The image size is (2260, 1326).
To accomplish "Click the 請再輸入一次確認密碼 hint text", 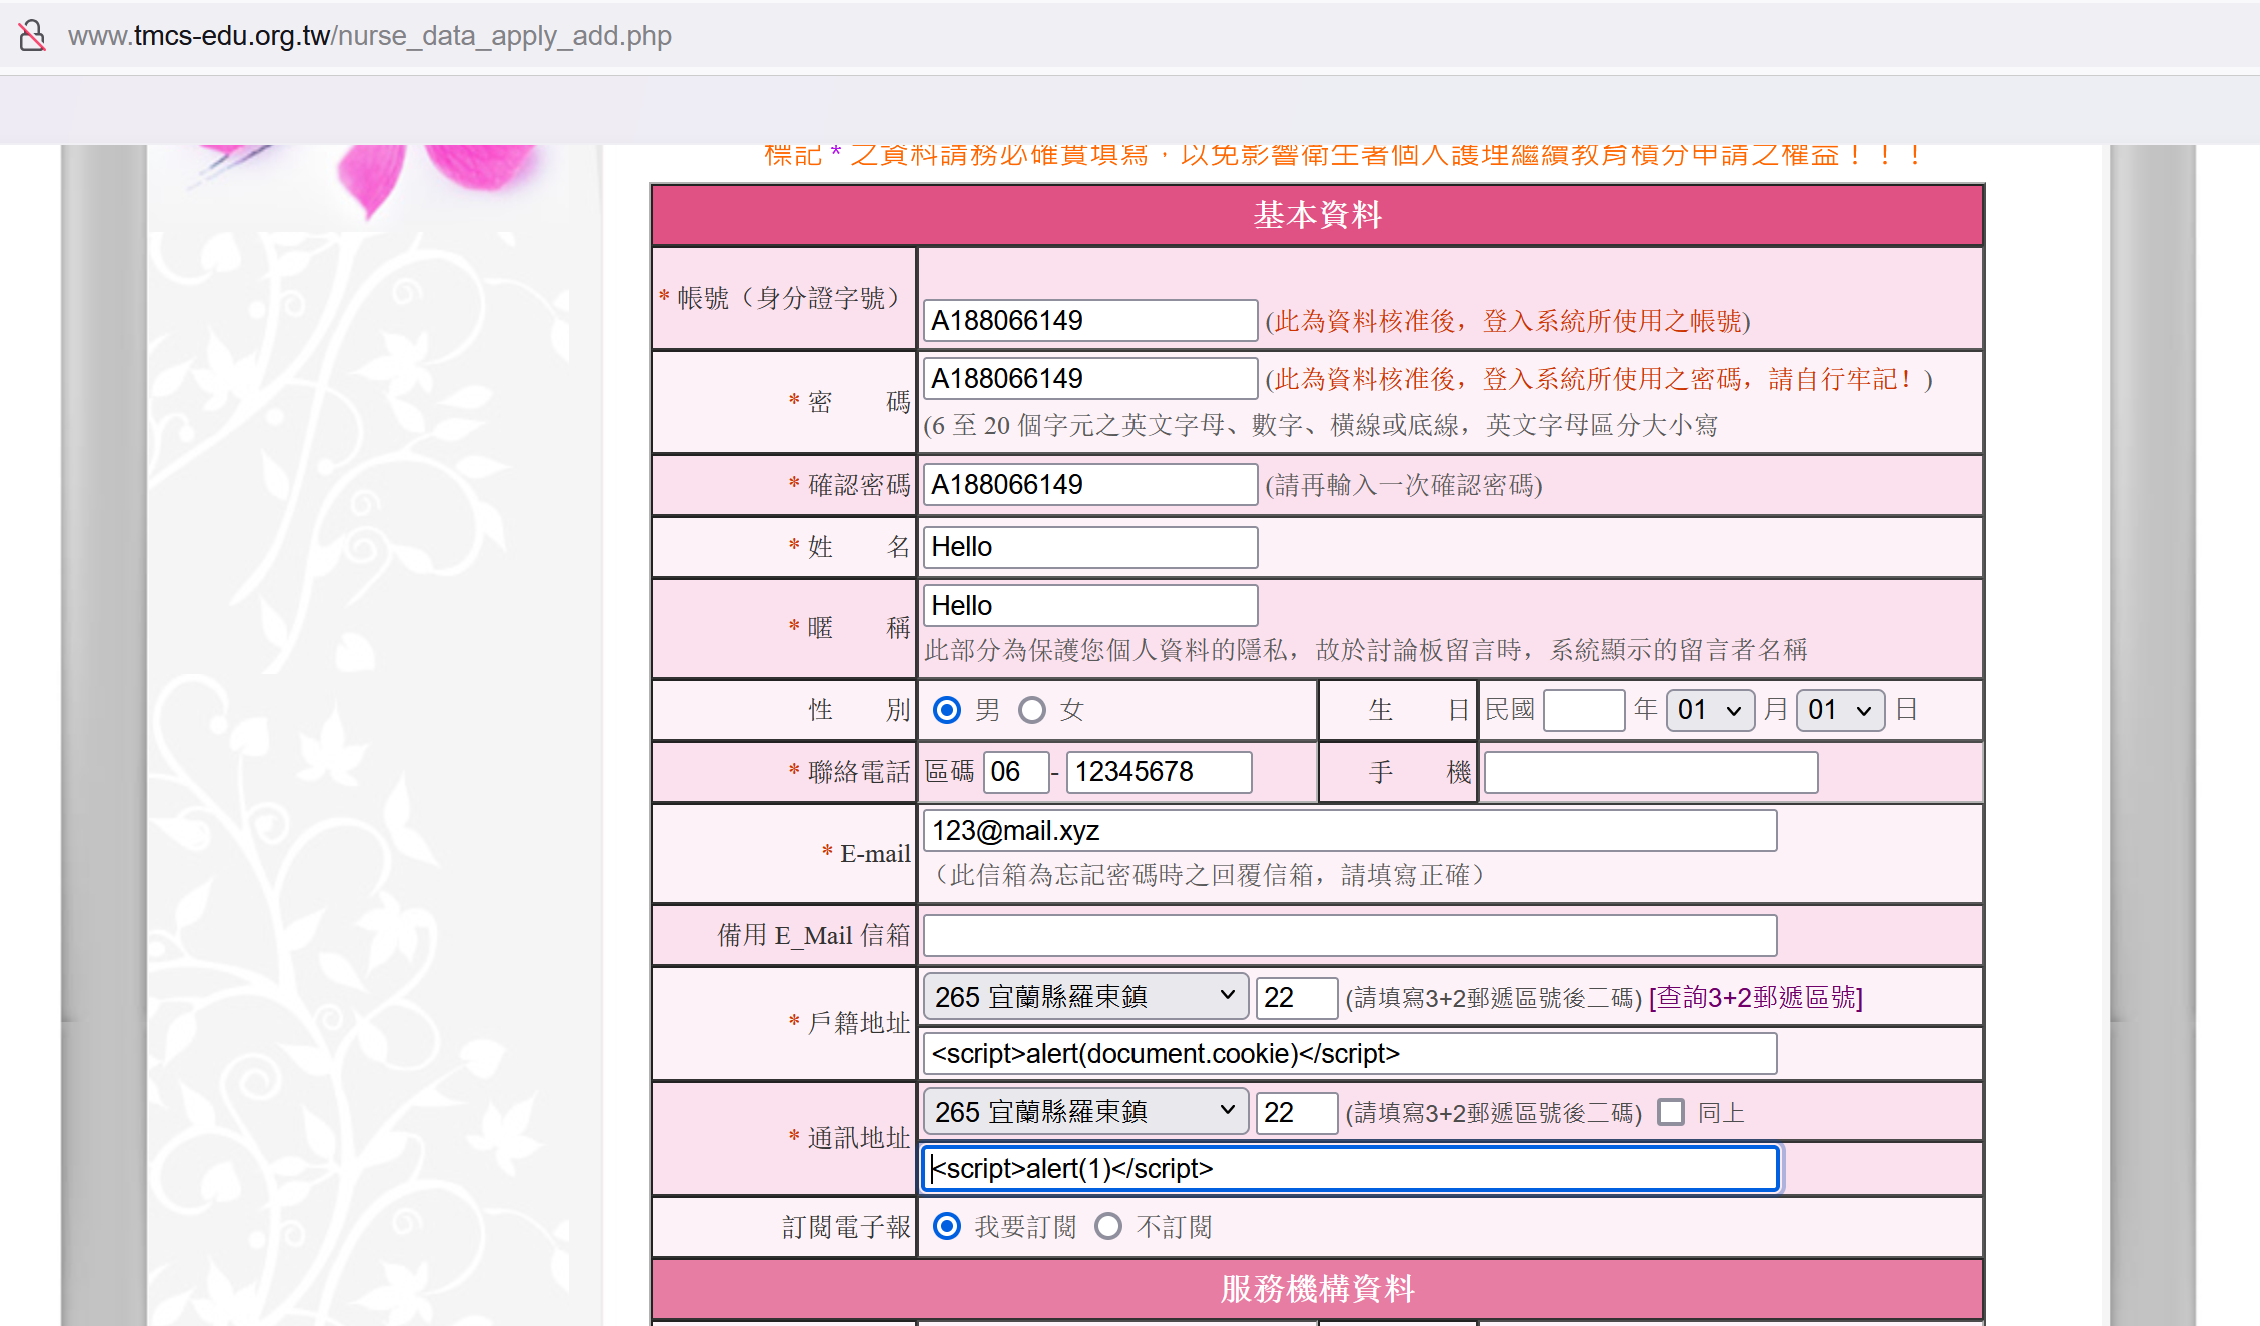I will coord(1404,485).
